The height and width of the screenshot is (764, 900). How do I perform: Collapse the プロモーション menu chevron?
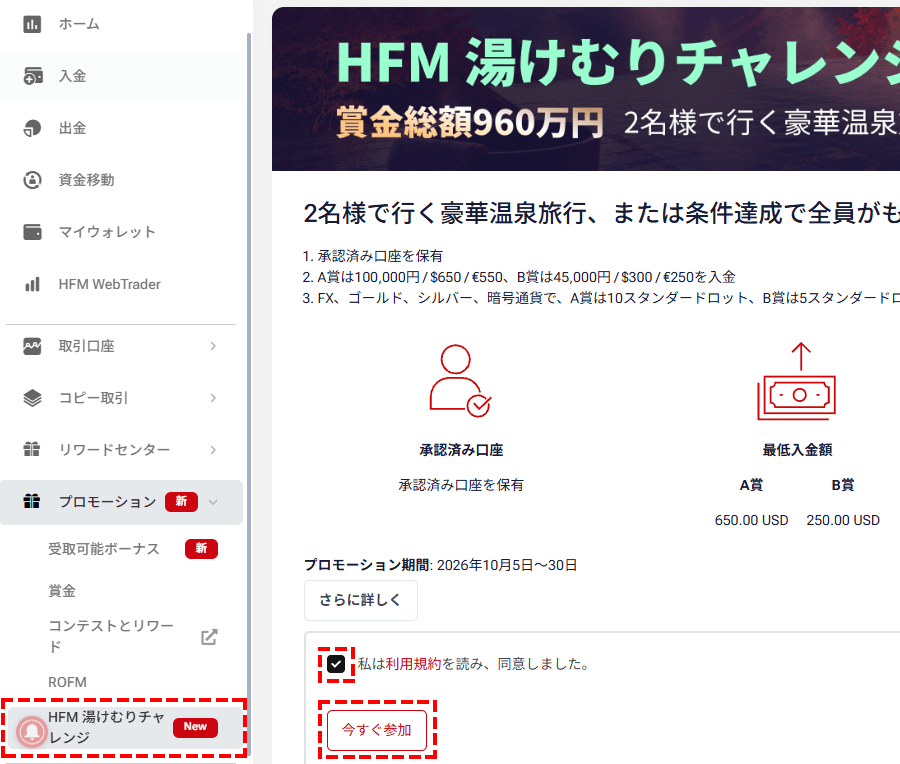tap(213, 502)
